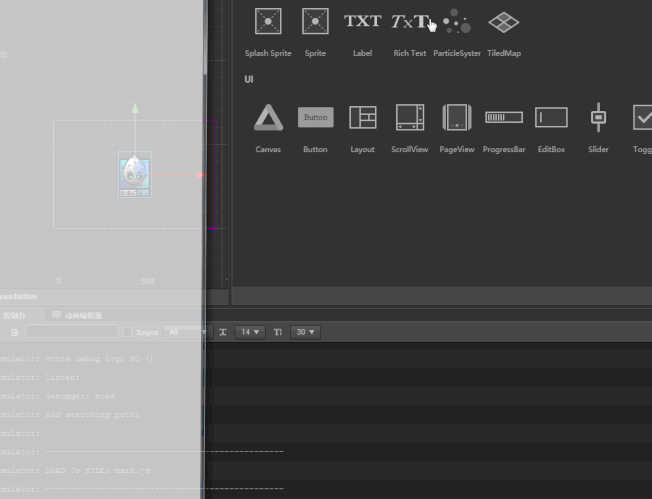Select the Splash Sprite node icon

[268, 21]
